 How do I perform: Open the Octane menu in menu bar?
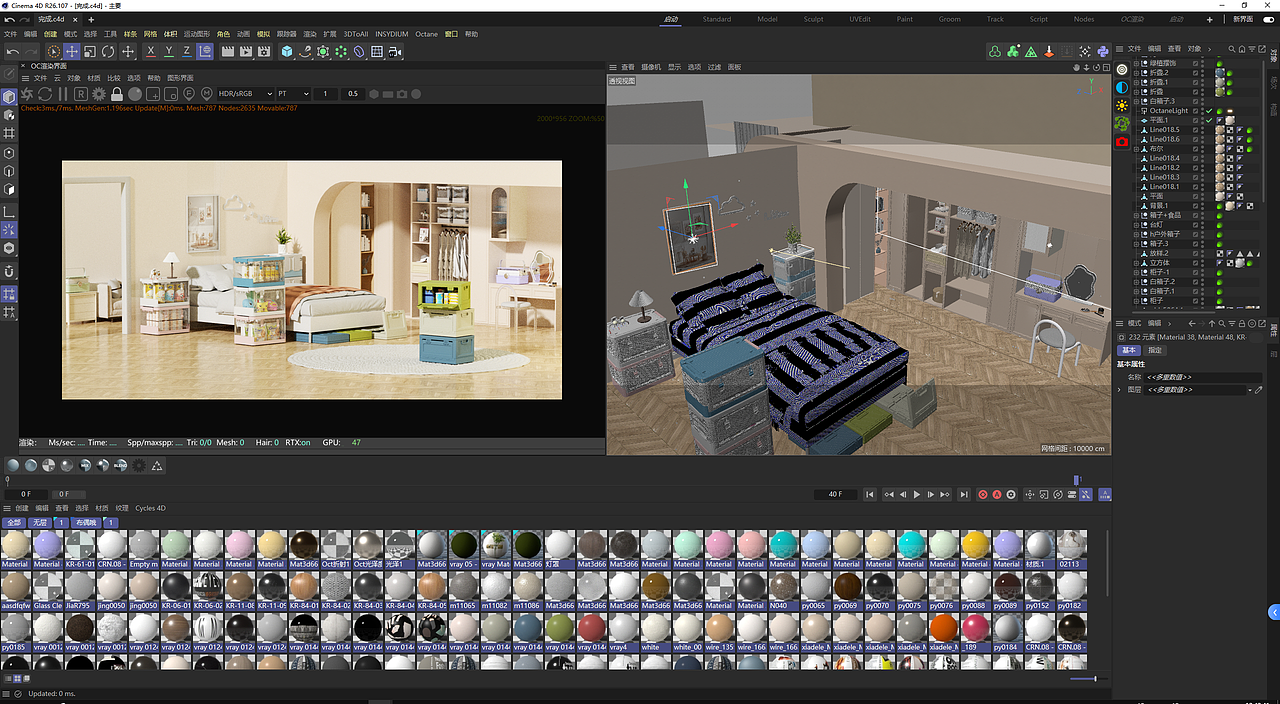(426, 34)
